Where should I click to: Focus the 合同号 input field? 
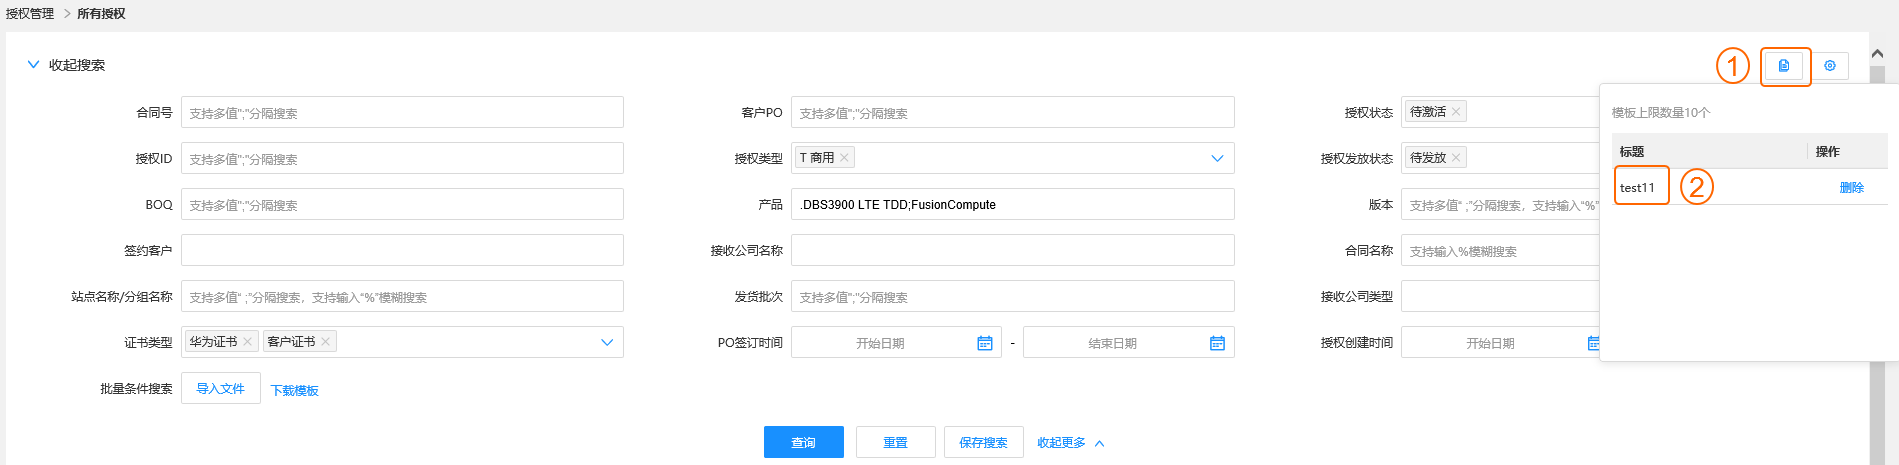click(402, 113)
